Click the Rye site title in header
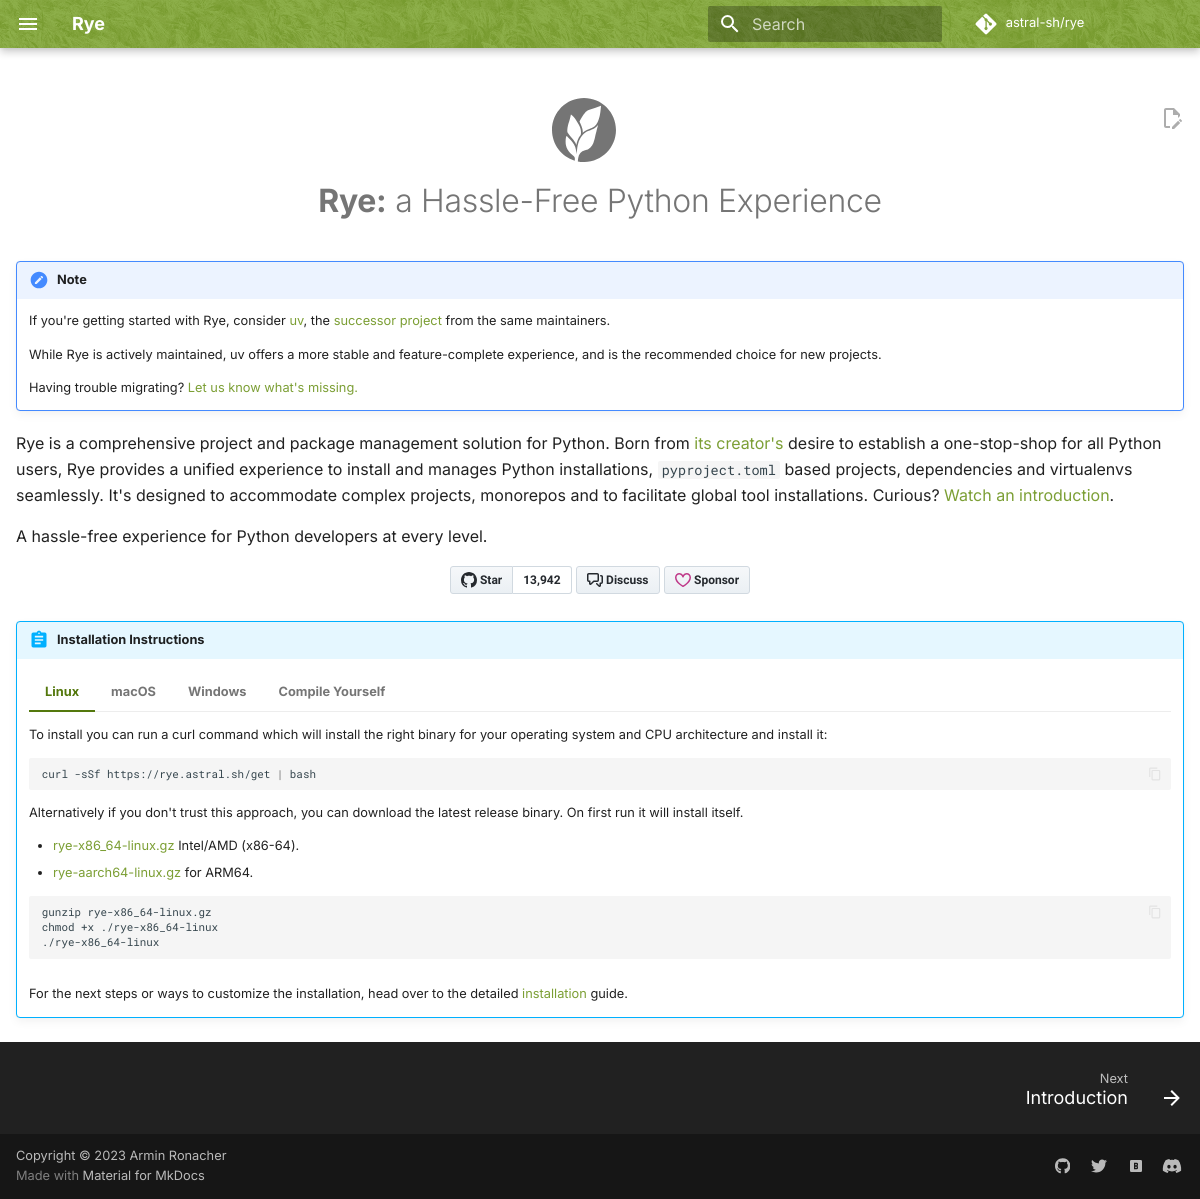 click(x=88, y=24)
